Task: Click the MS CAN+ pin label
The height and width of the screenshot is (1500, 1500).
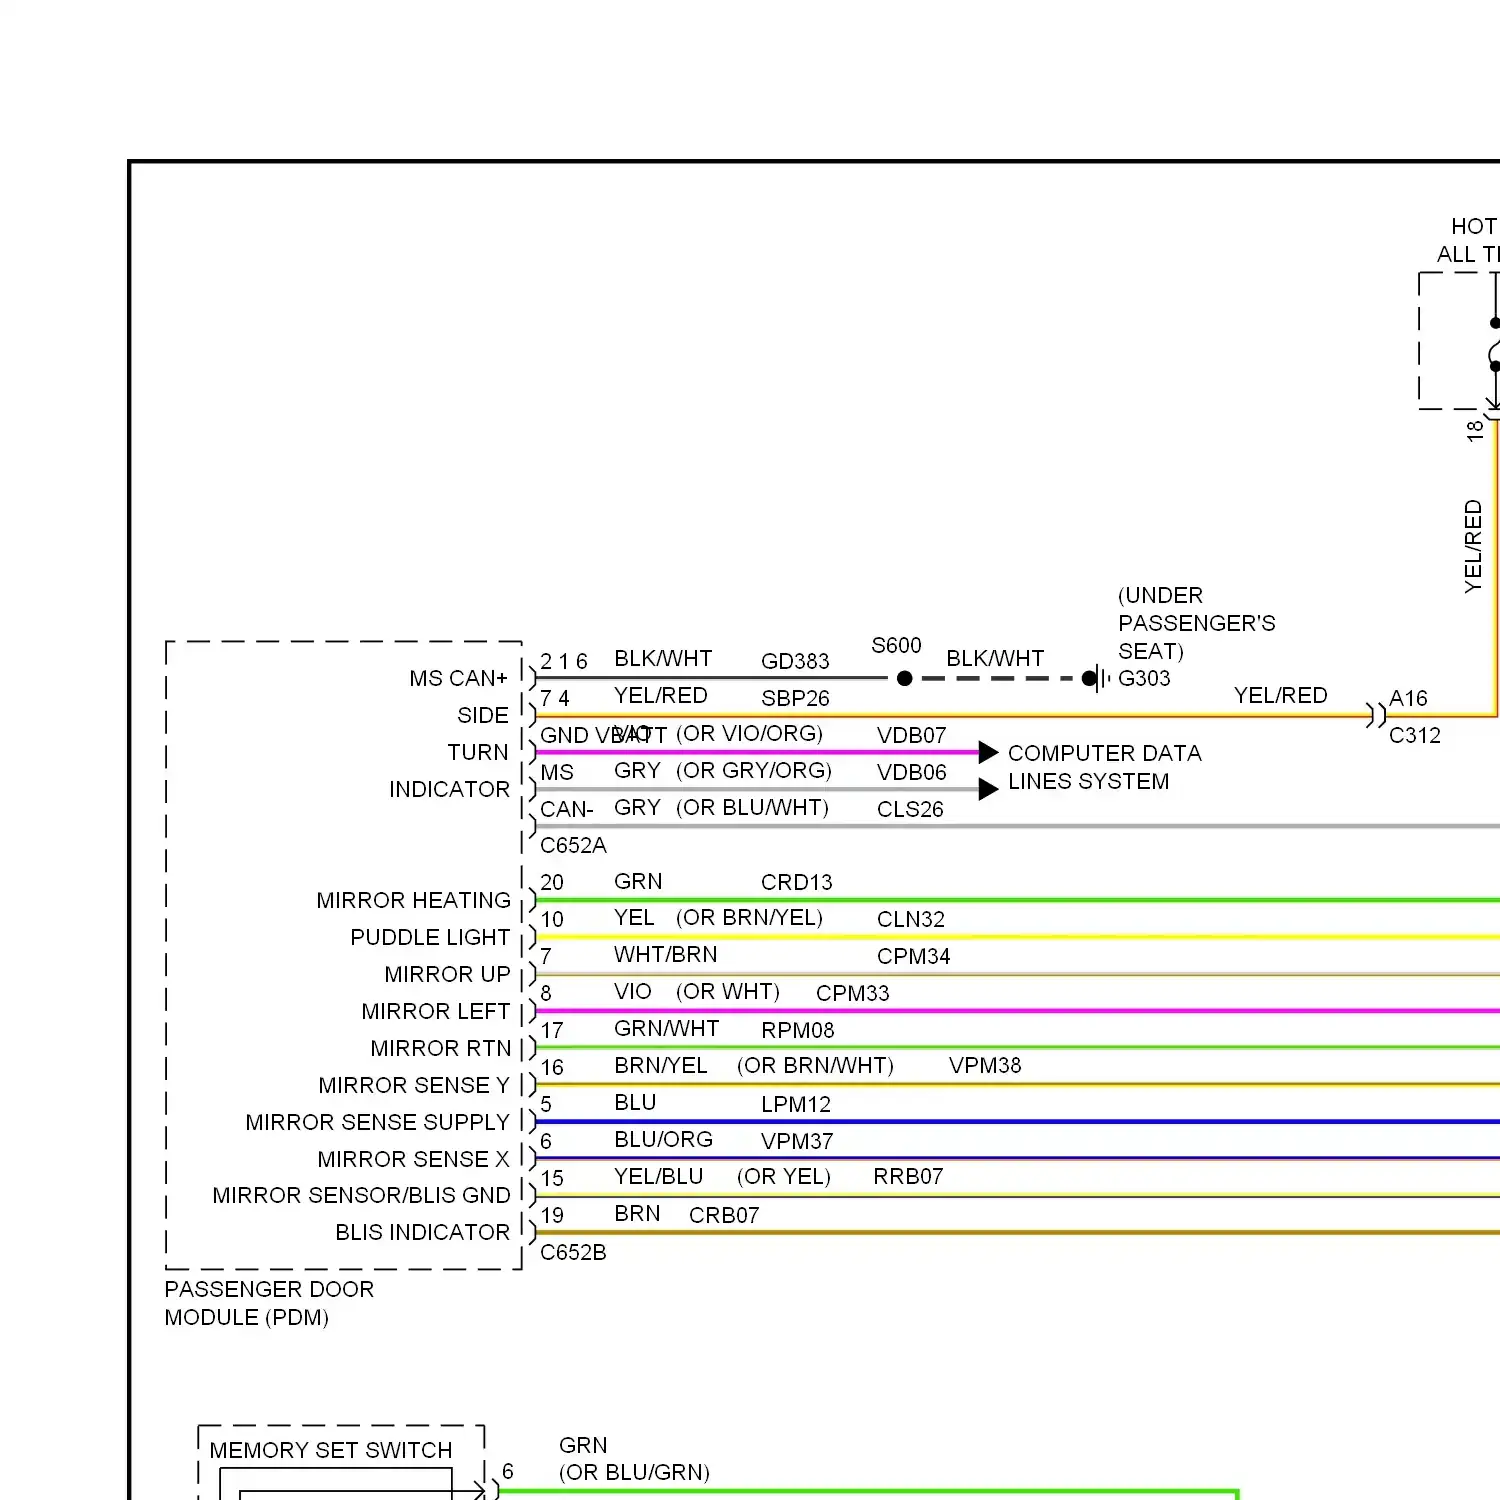Action: (x=458, y=678)
